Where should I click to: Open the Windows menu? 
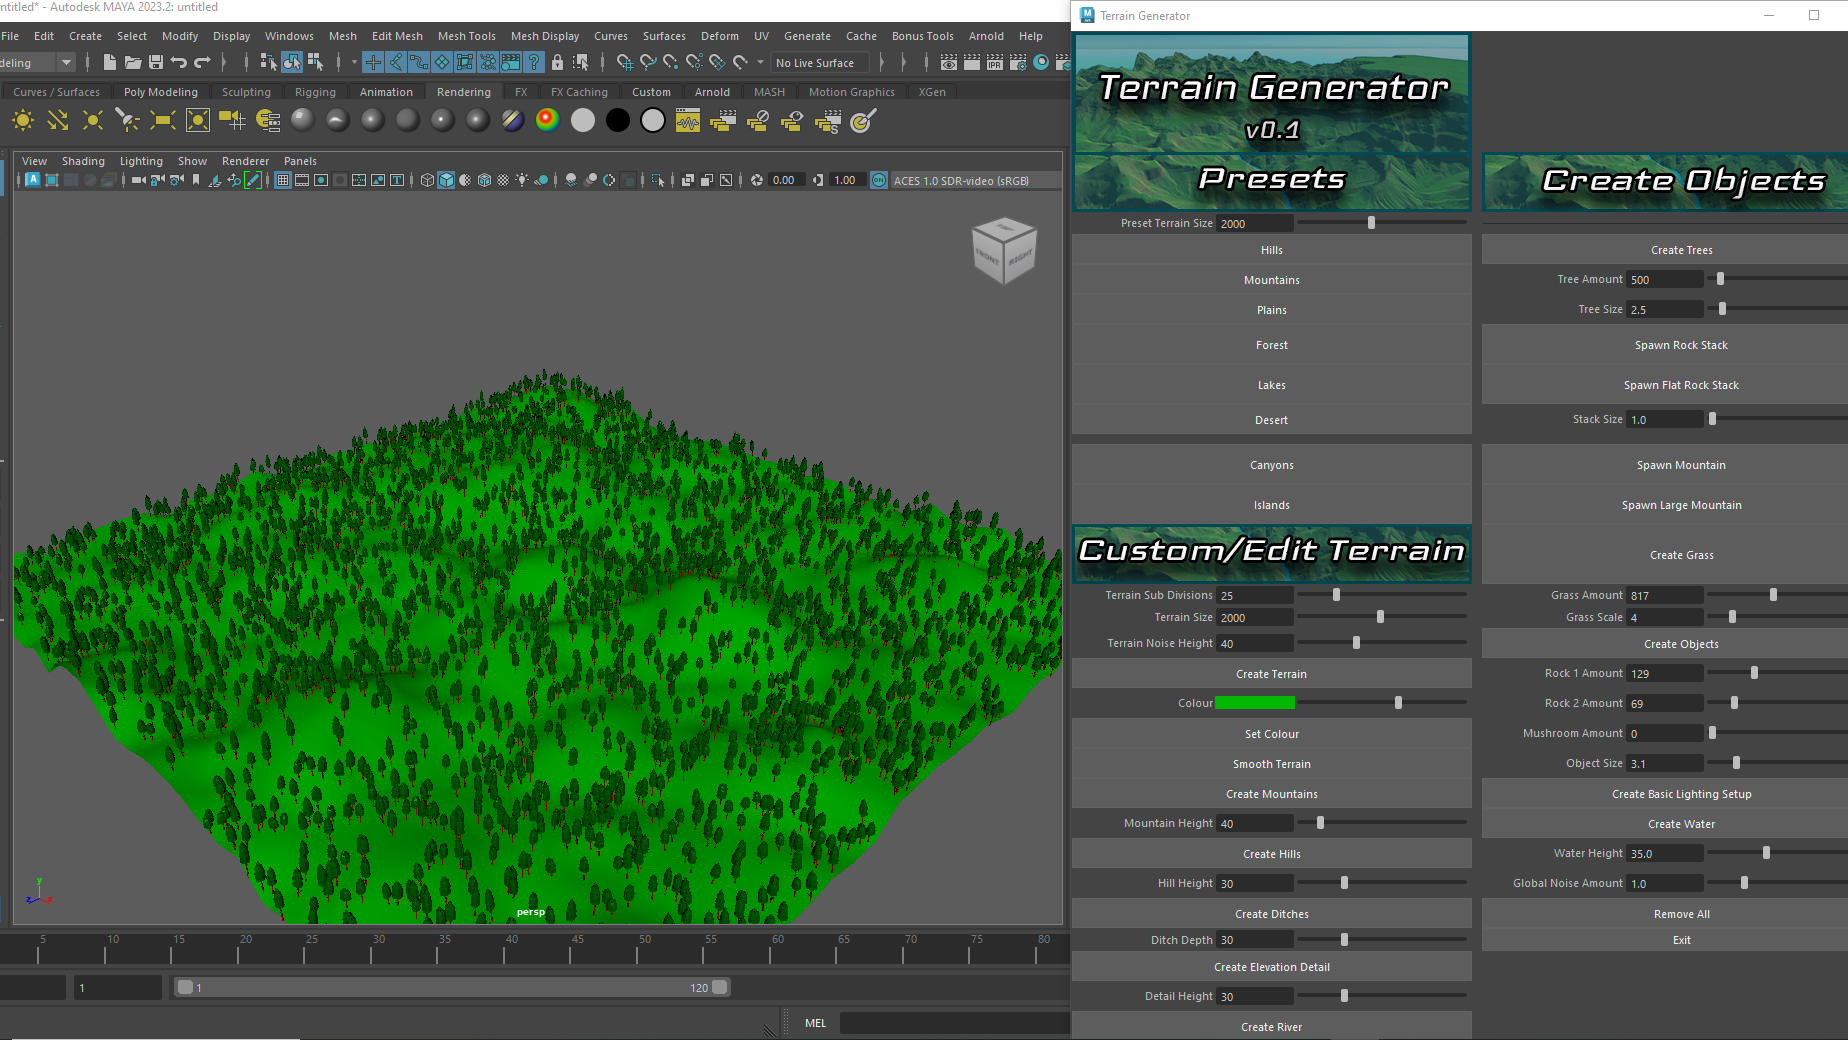coord(289,36)
